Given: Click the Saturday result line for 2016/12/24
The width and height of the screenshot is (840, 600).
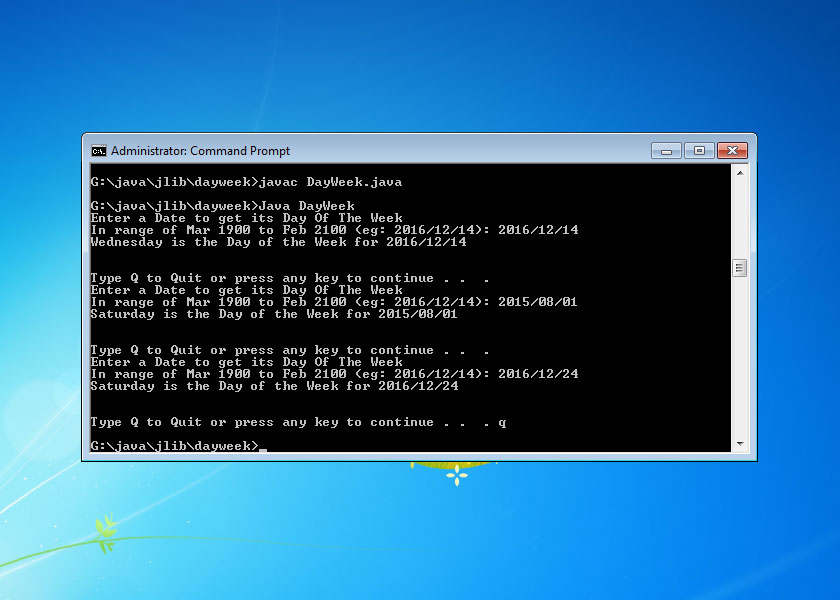Looking at the screenshot, I should pos(274,386).
